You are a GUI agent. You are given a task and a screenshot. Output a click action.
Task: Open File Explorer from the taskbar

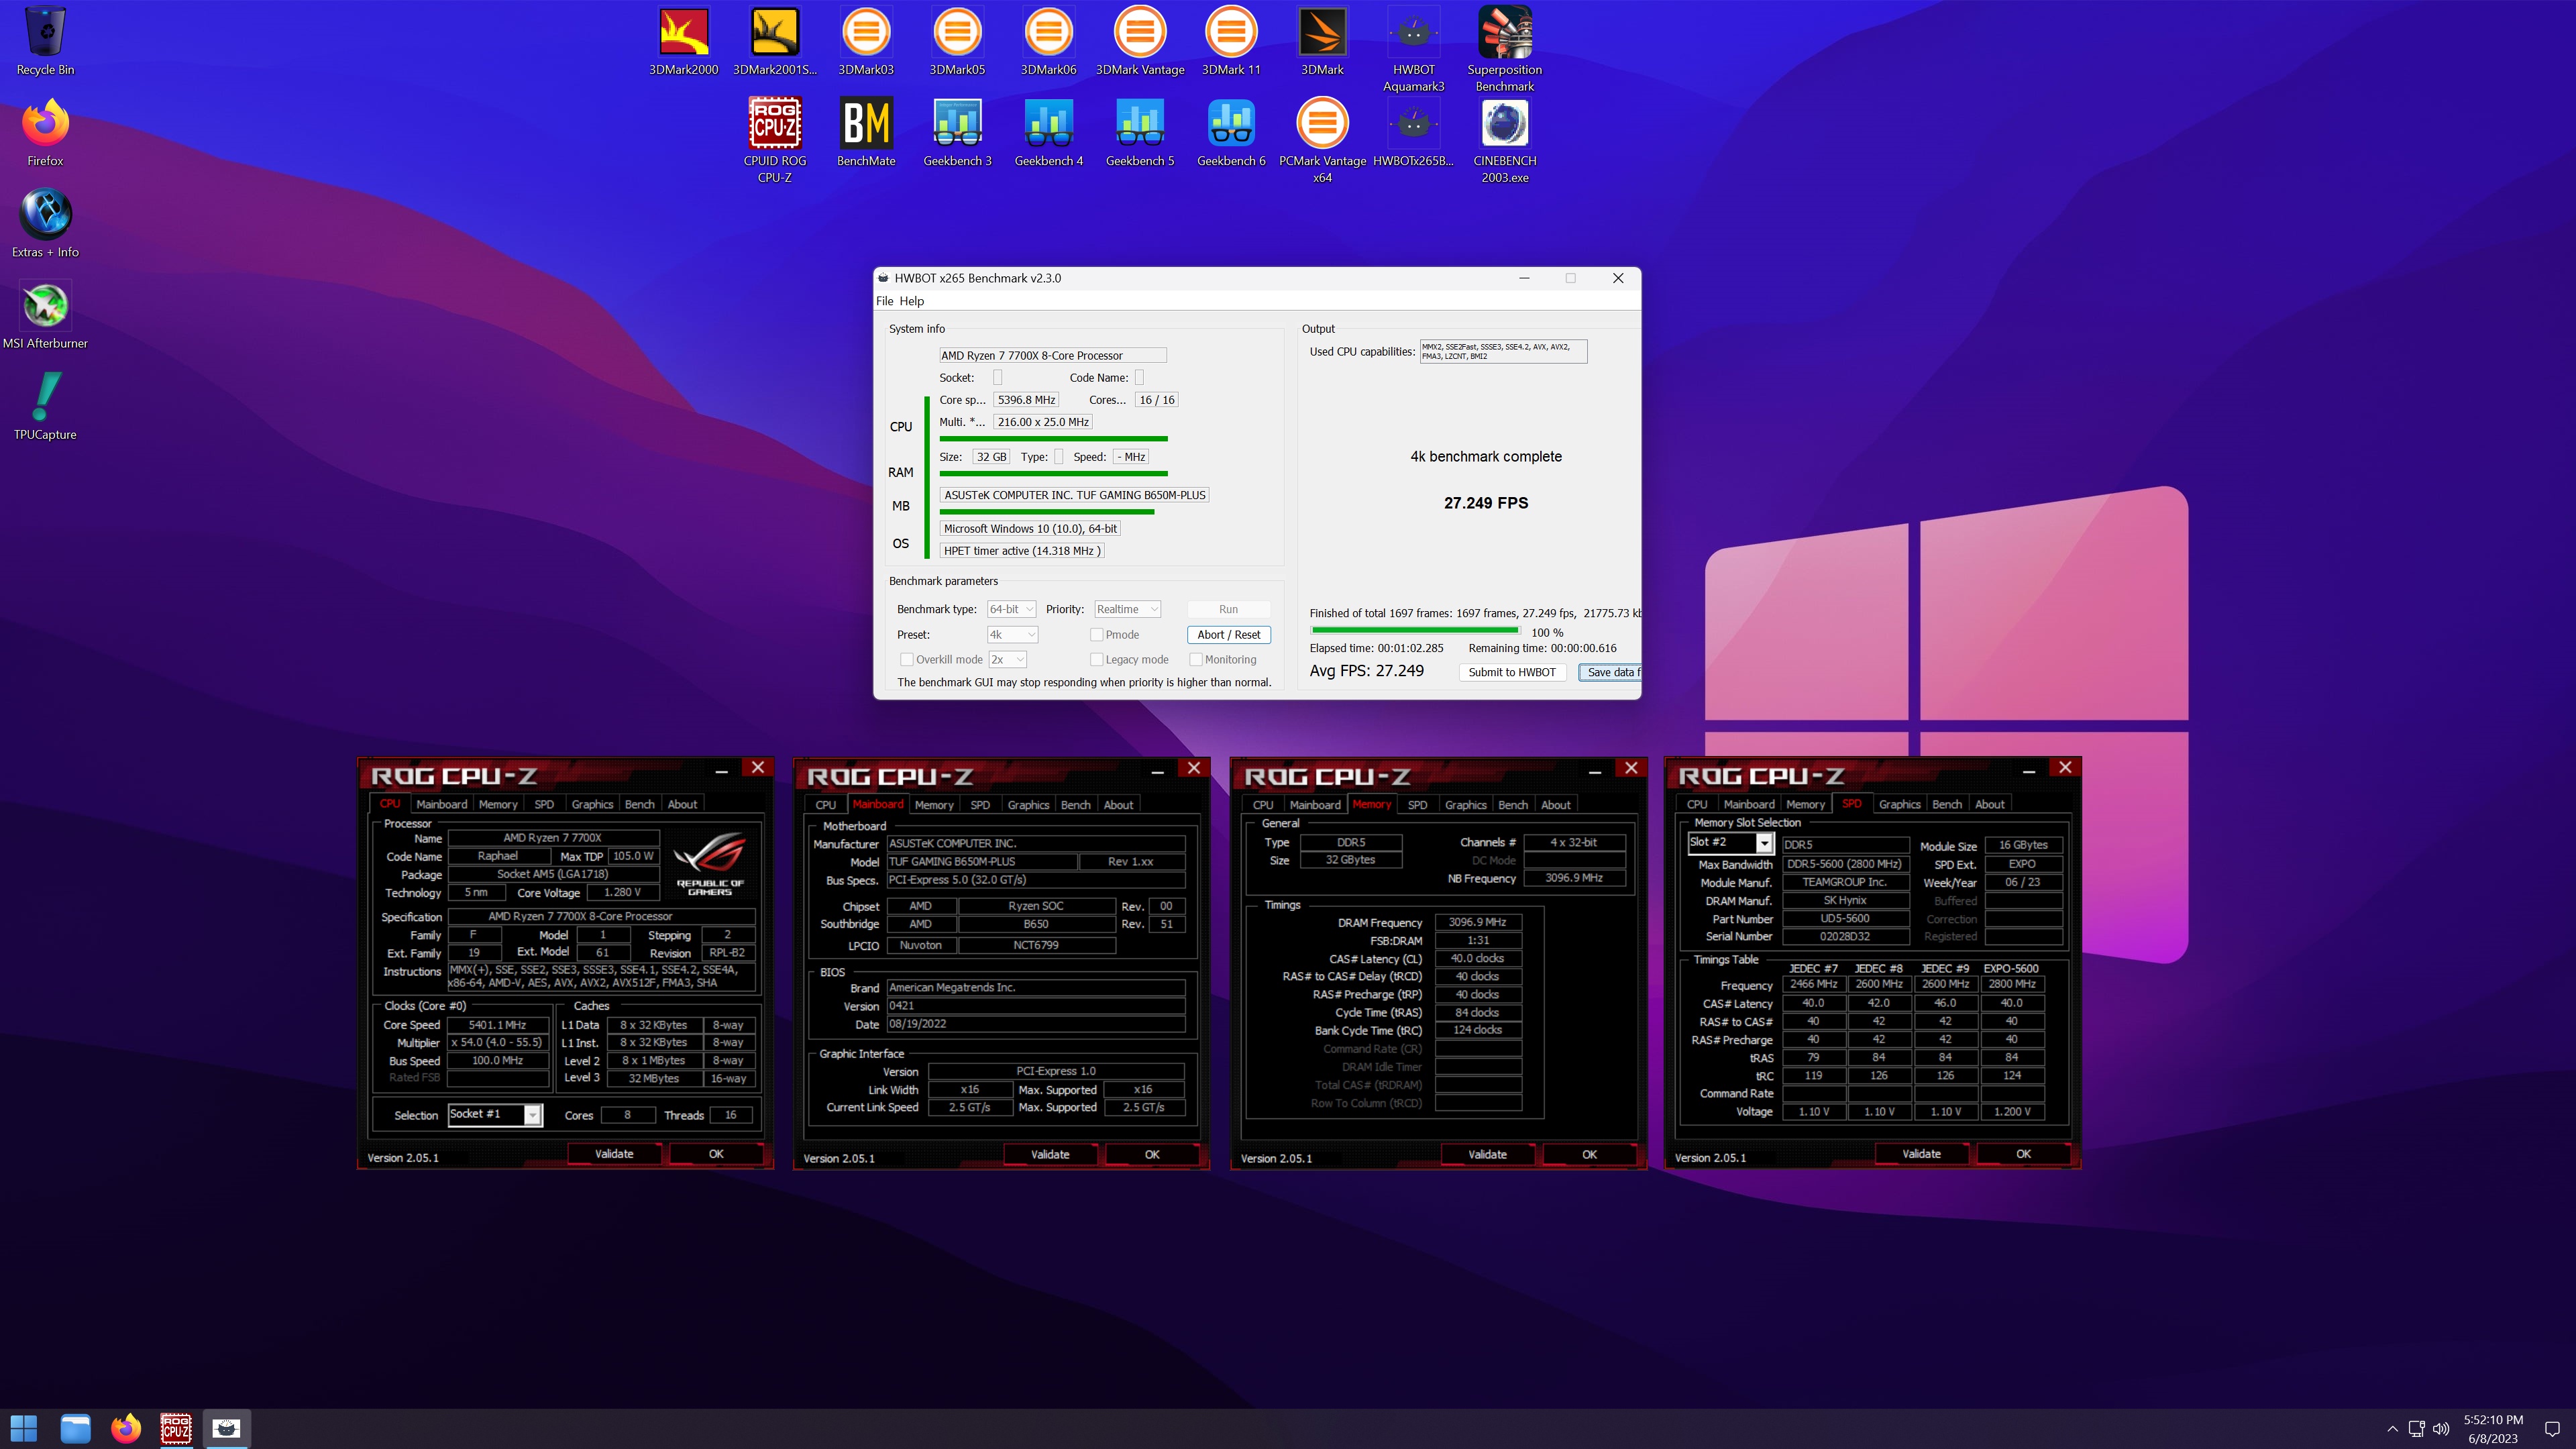click(75, 1428)
